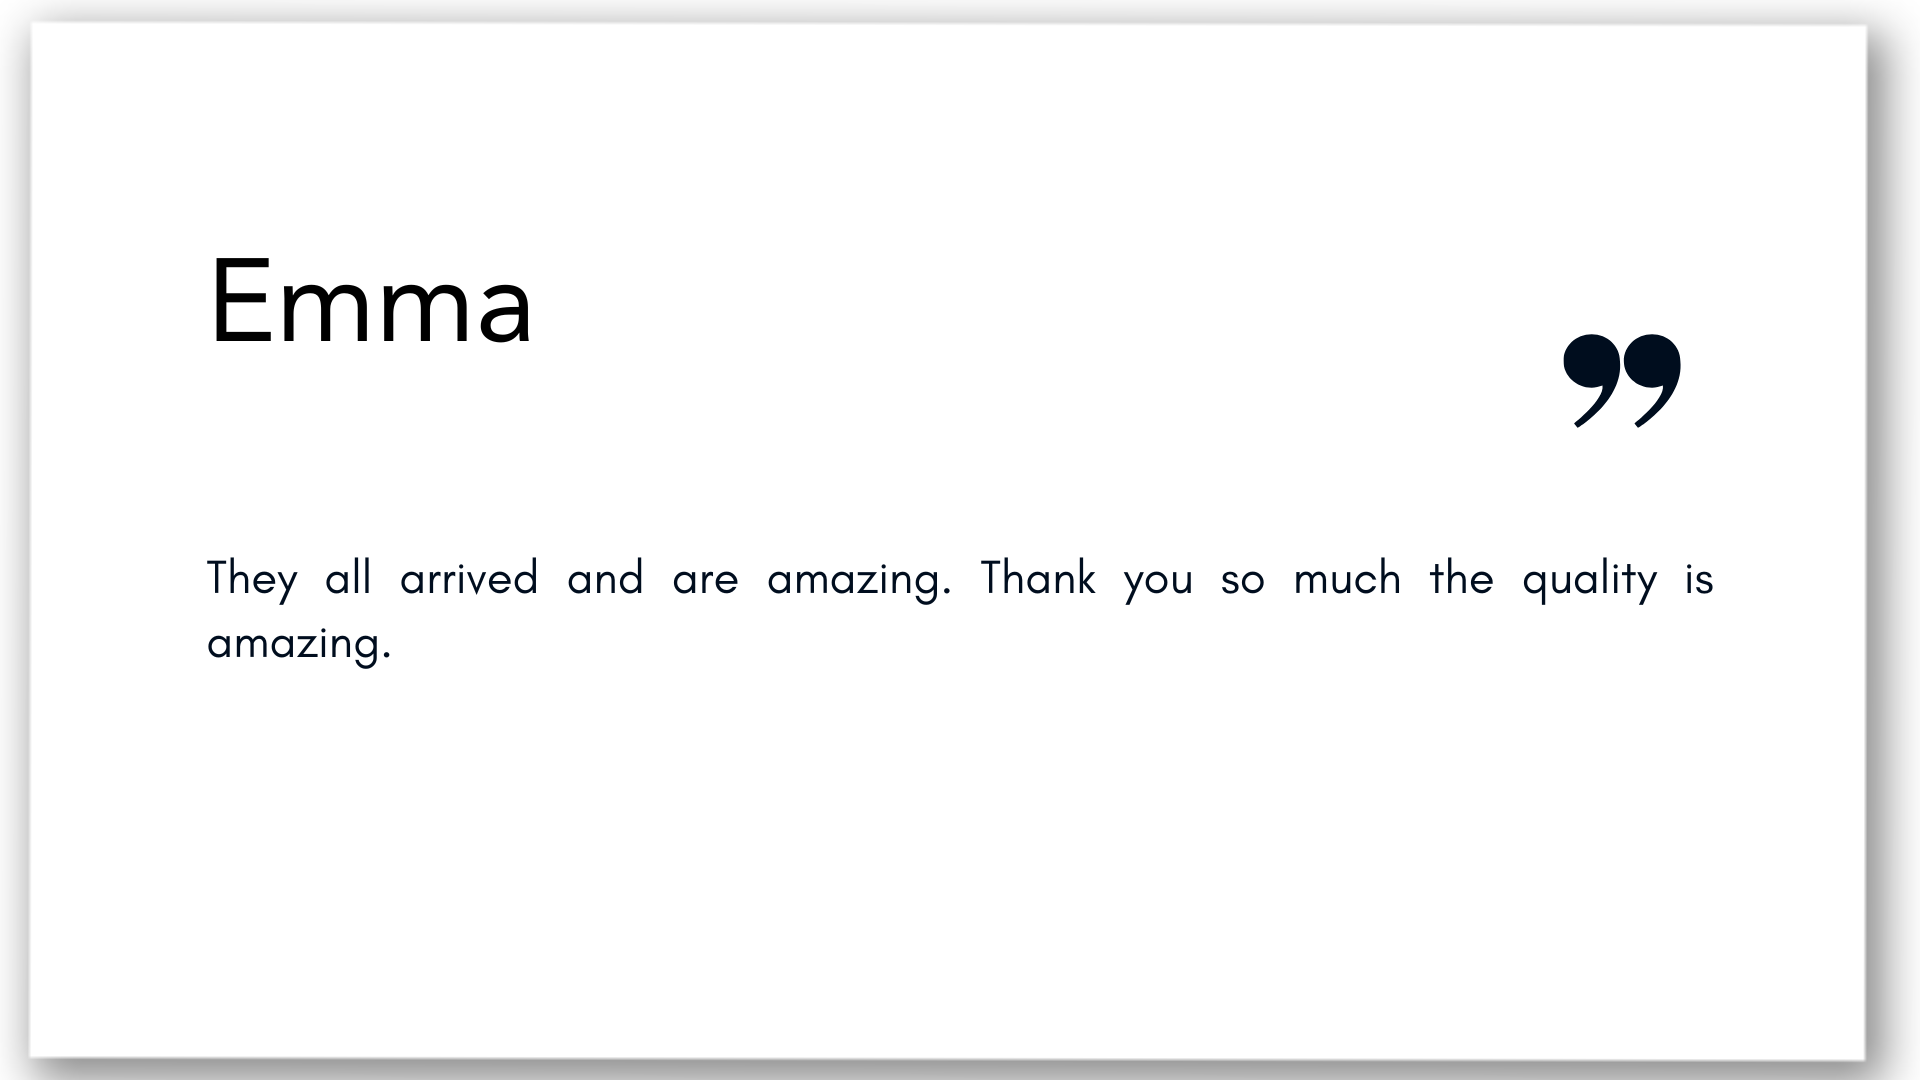
Task: Select the Emma name heading
Action: pos(370,302)
